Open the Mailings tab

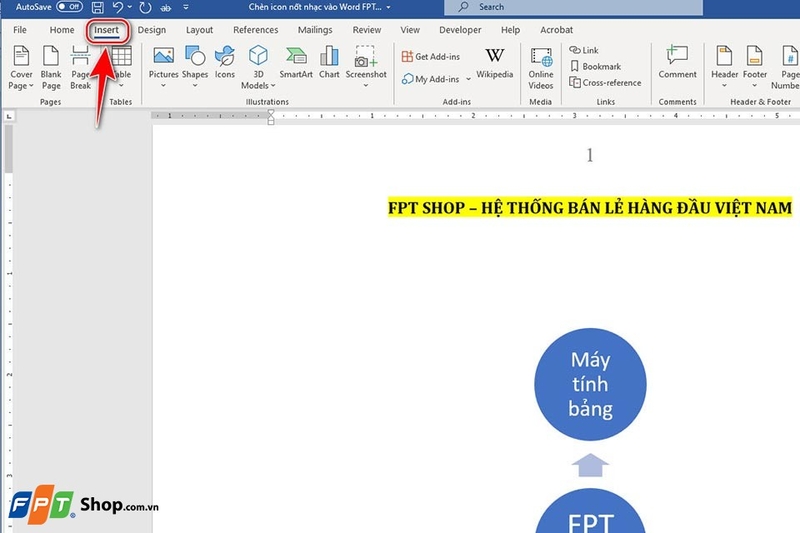[315, 30]
